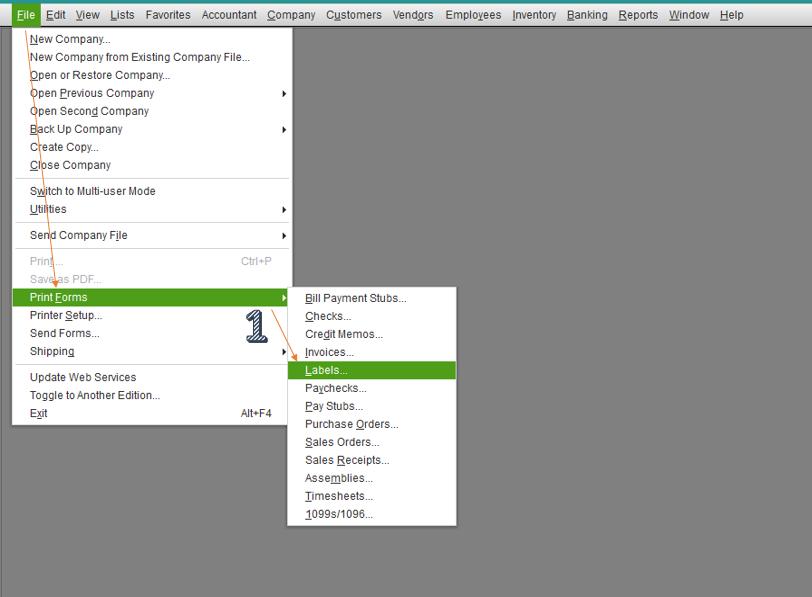The image size is (812, 597).
Task: Choose Exit from File menu
Action: [x=151, y=413]
